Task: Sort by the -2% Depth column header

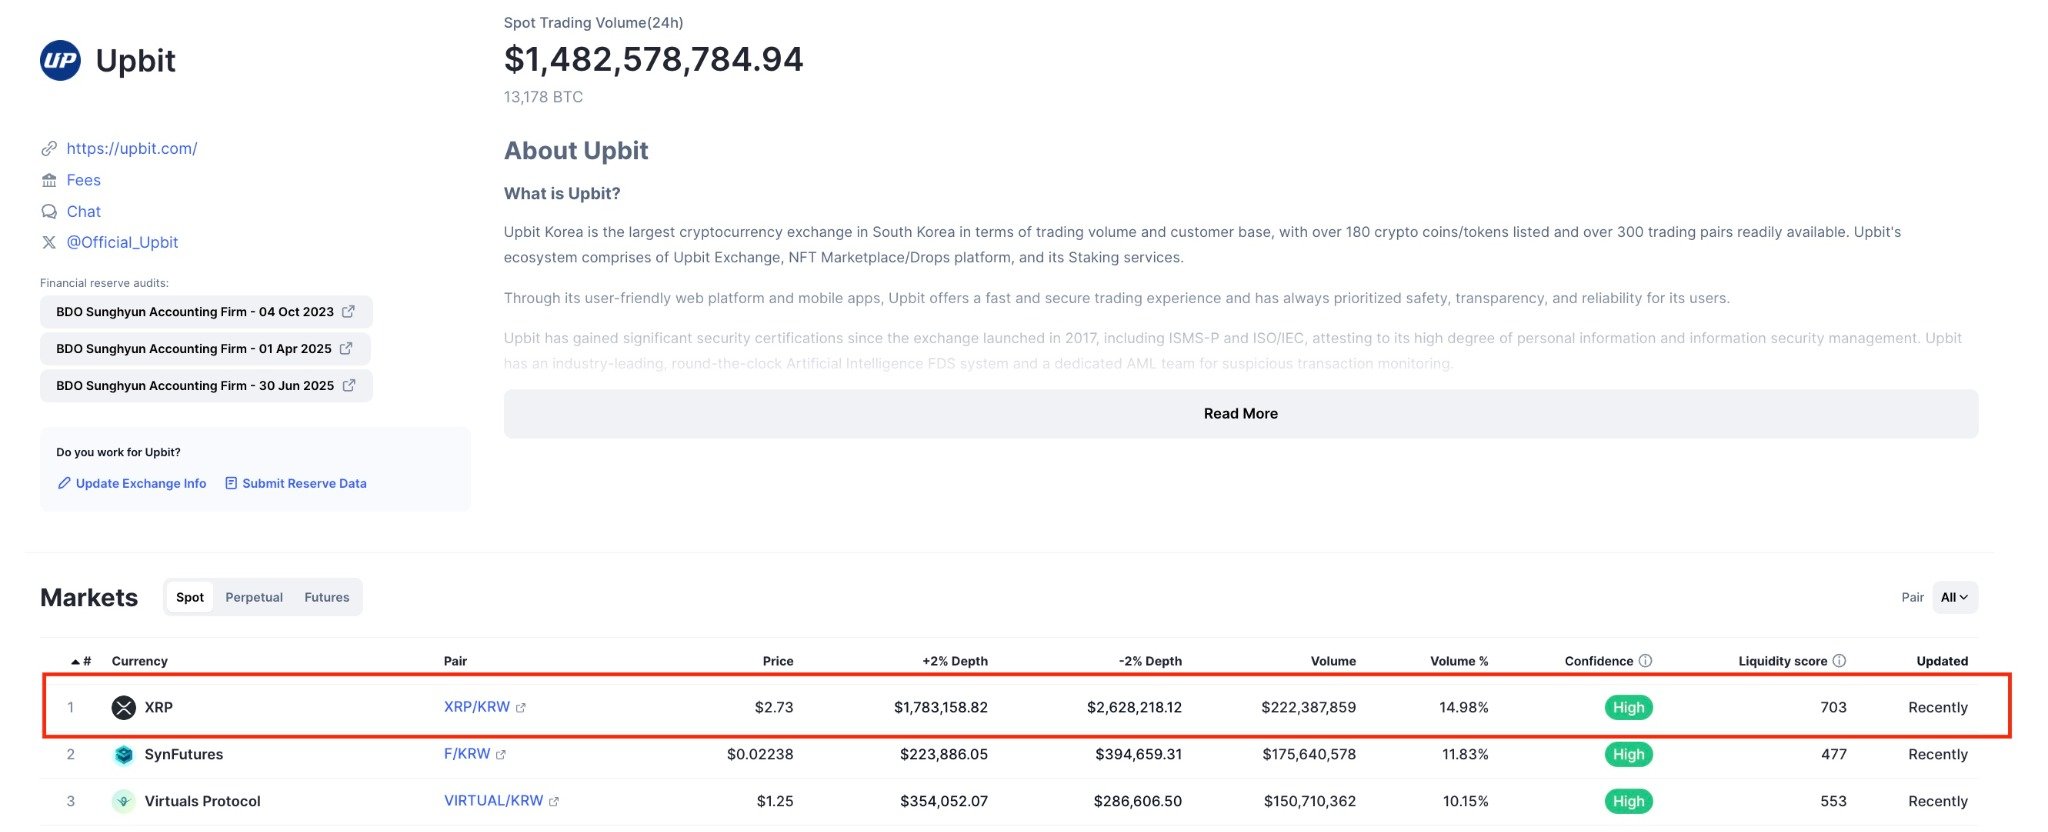Action: coord(1150,661)
